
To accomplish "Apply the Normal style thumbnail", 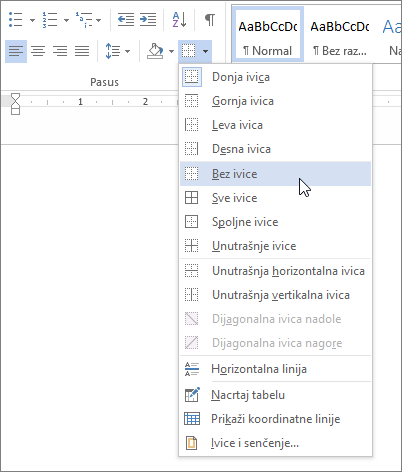I will pyautogui.click(x=268, y=36).
